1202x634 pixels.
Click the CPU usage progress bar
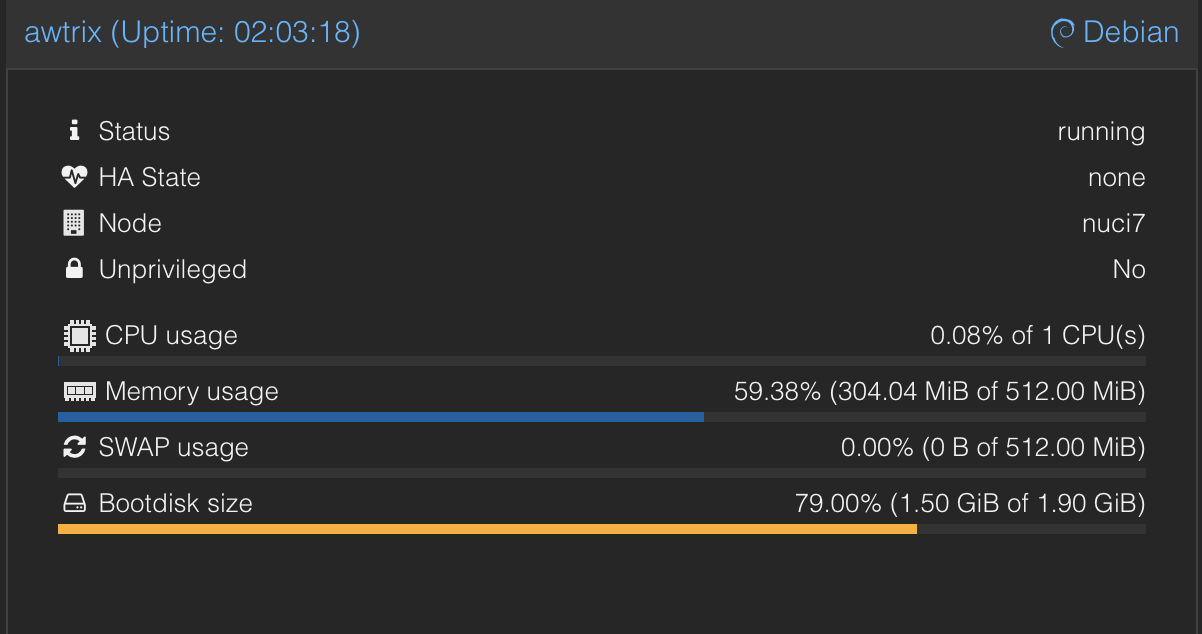pyautogui.click(x=601, y=361)
